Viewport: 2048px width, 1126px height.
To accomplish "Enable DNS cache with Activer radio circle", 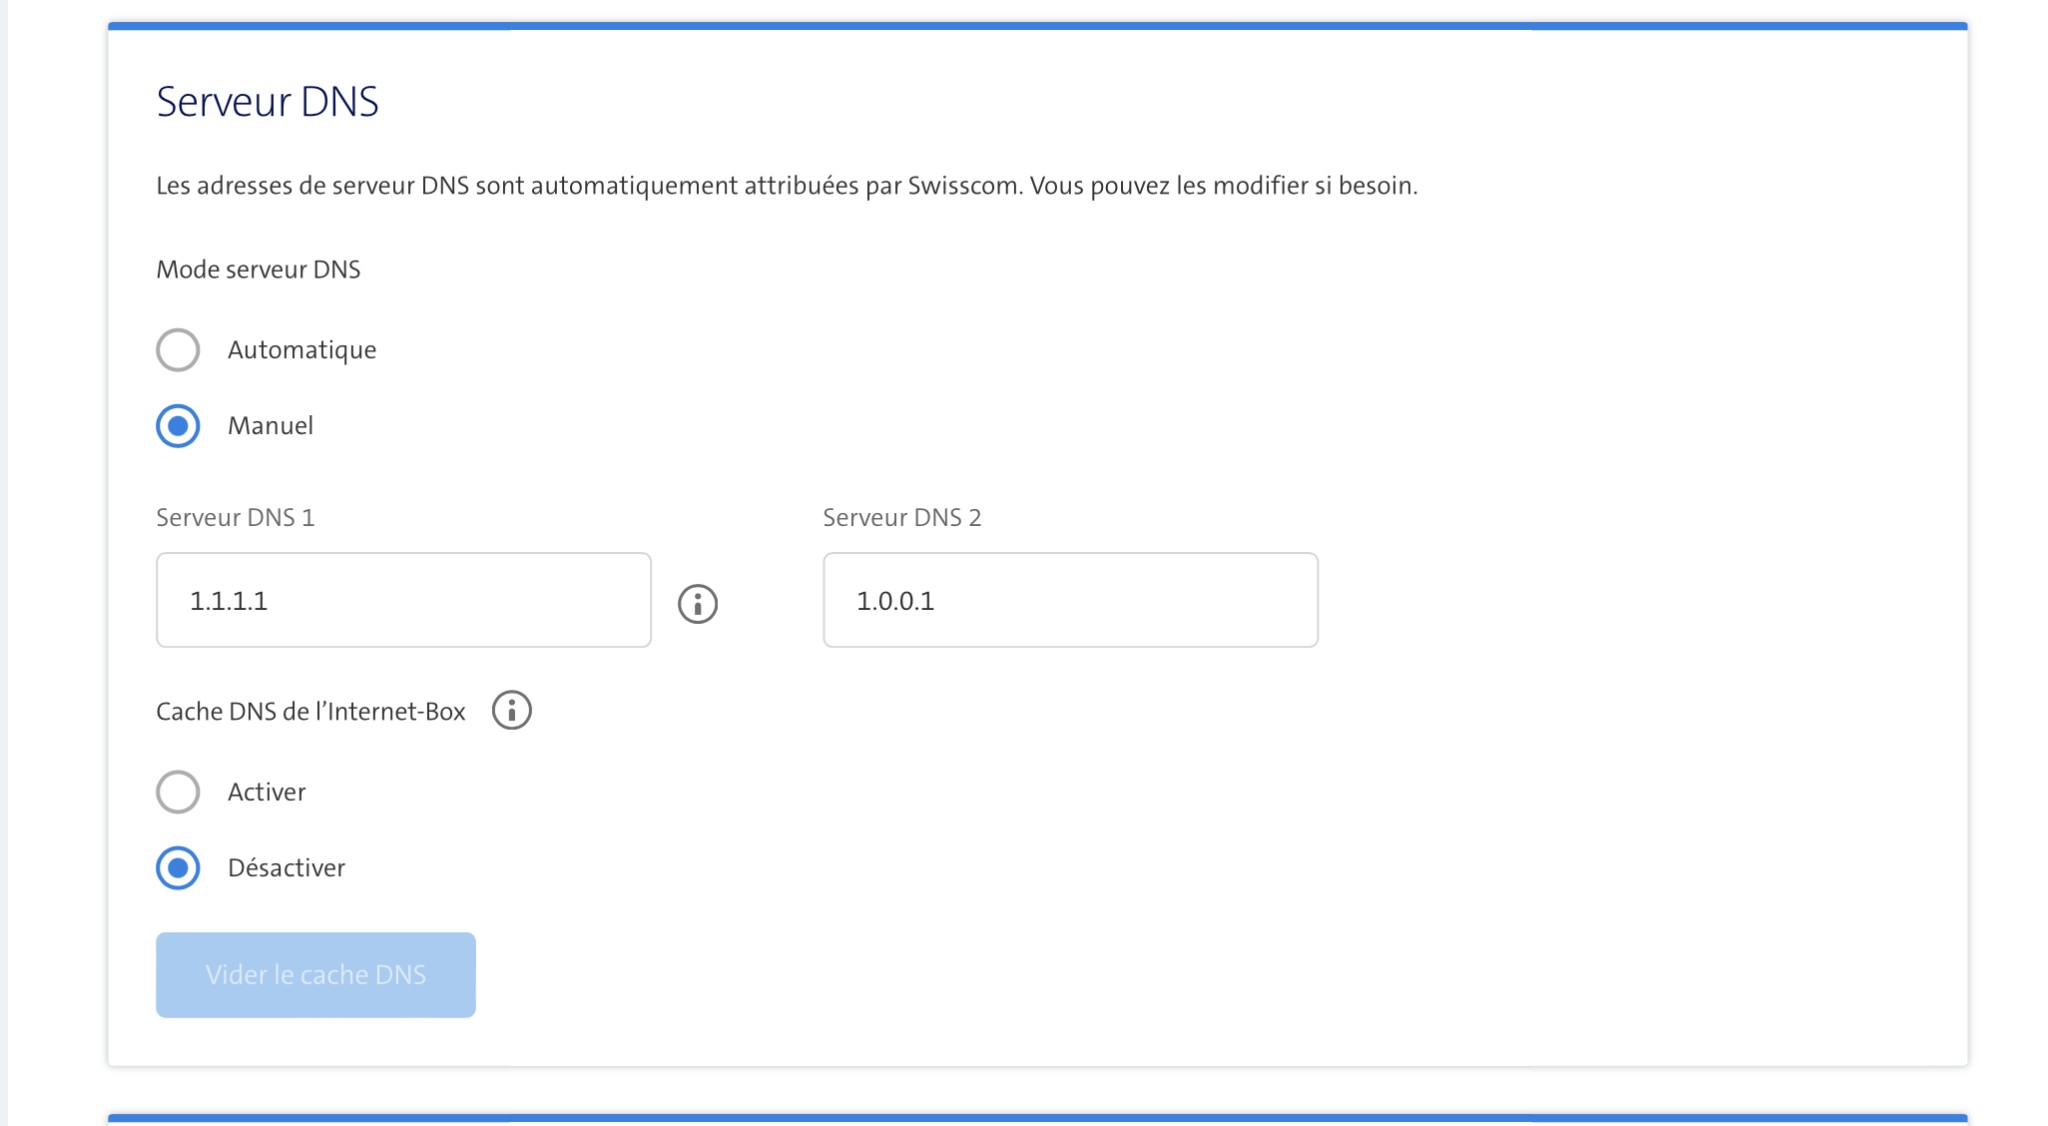I will coord(178,792).
